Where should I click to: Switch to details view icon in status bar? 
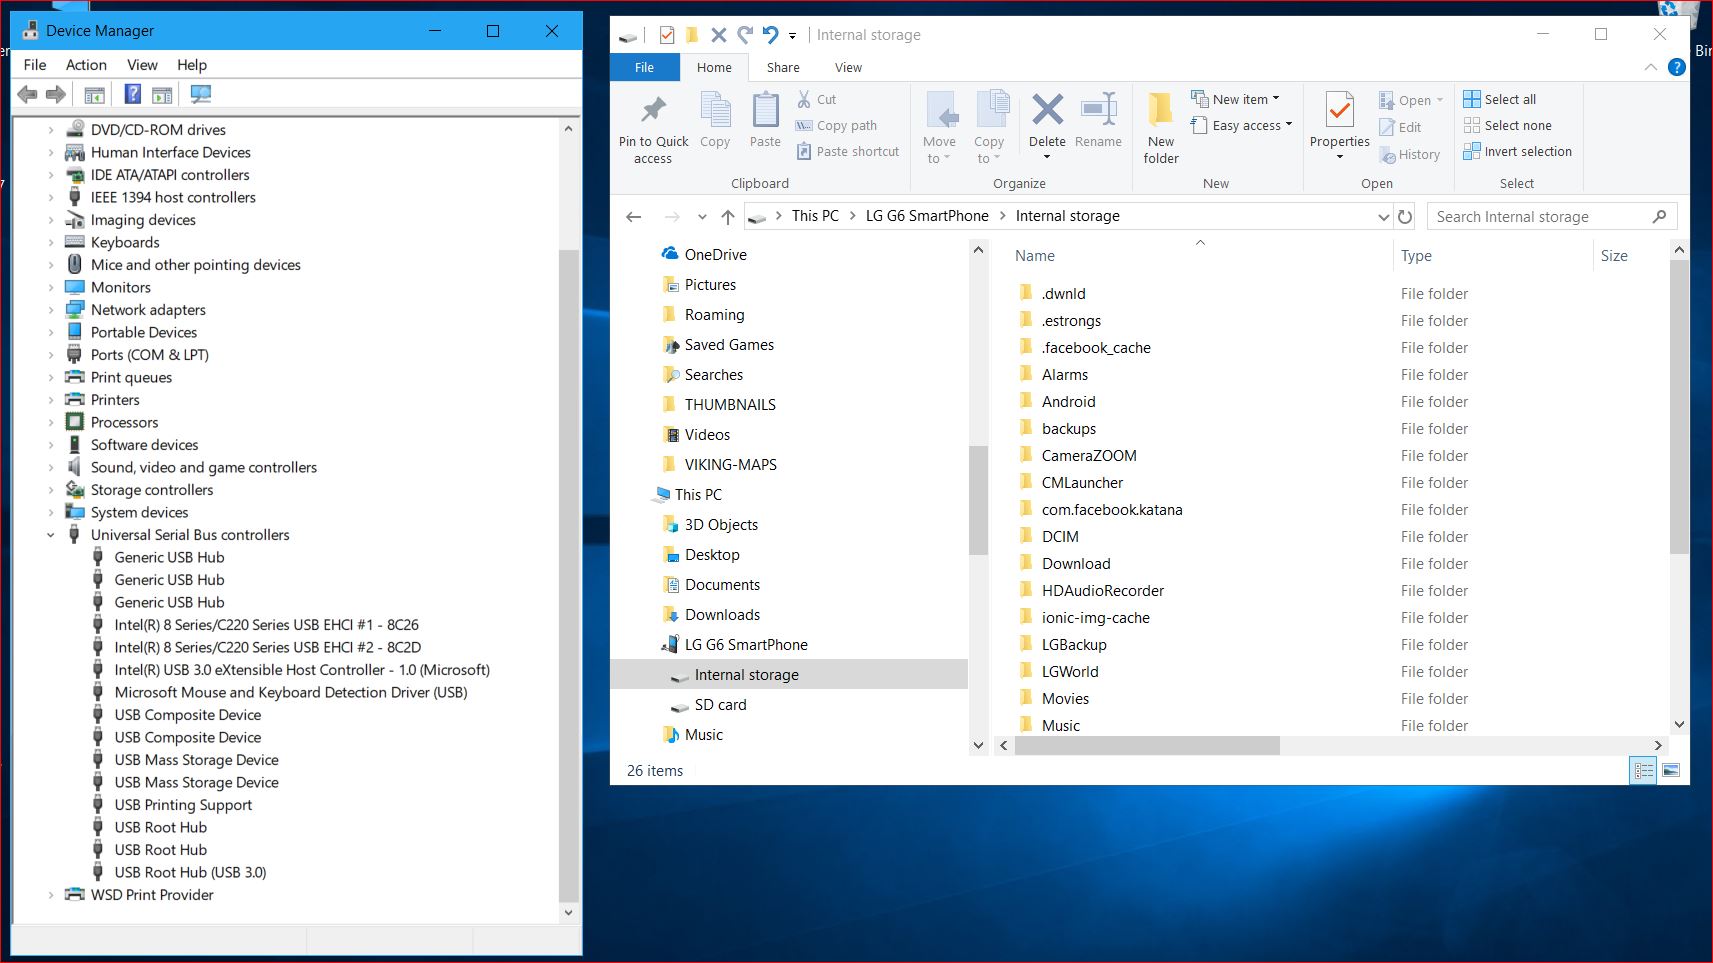tap(1643, 770)
